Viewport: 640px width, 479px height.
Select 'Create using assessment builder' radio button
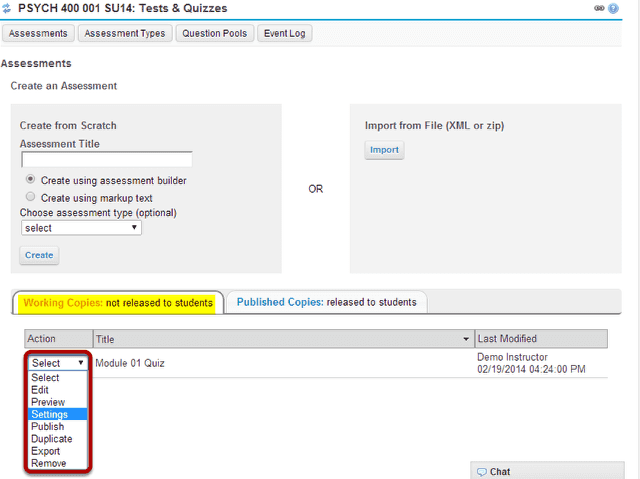tap(30, 179)
